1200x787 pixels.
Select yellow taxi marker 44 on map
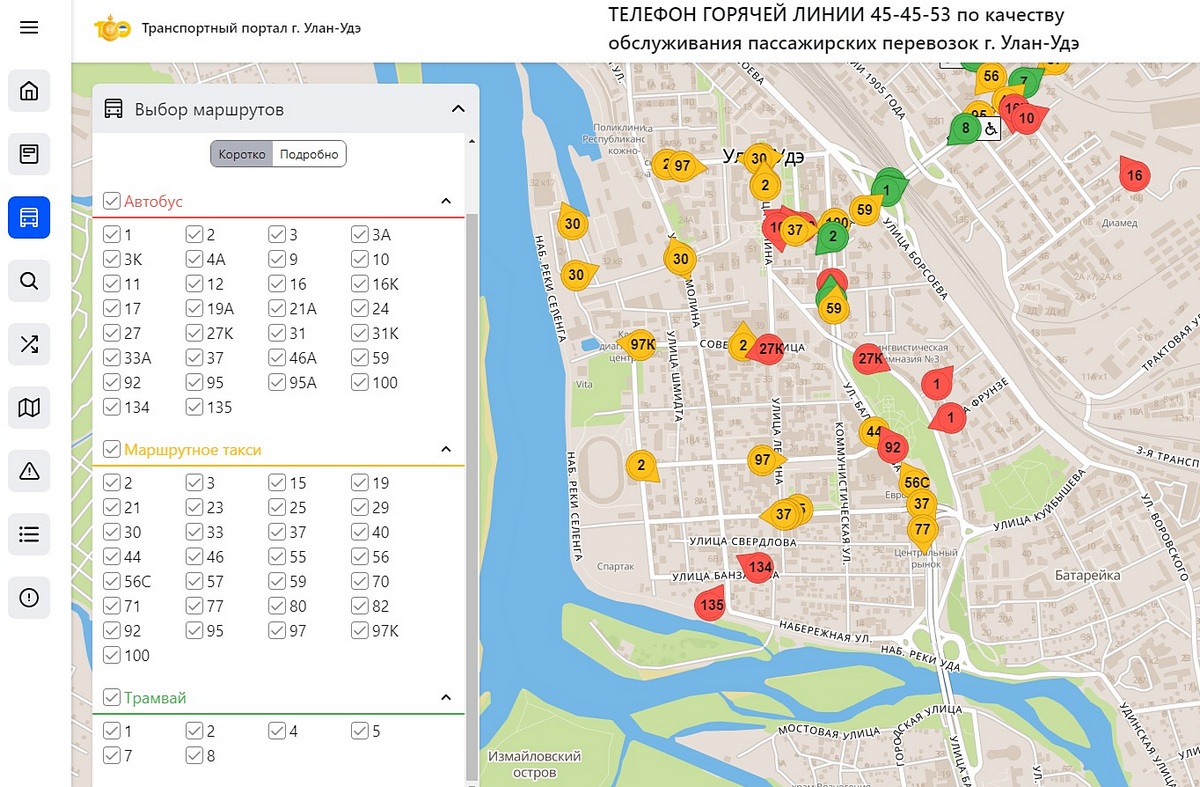(874, 432)
